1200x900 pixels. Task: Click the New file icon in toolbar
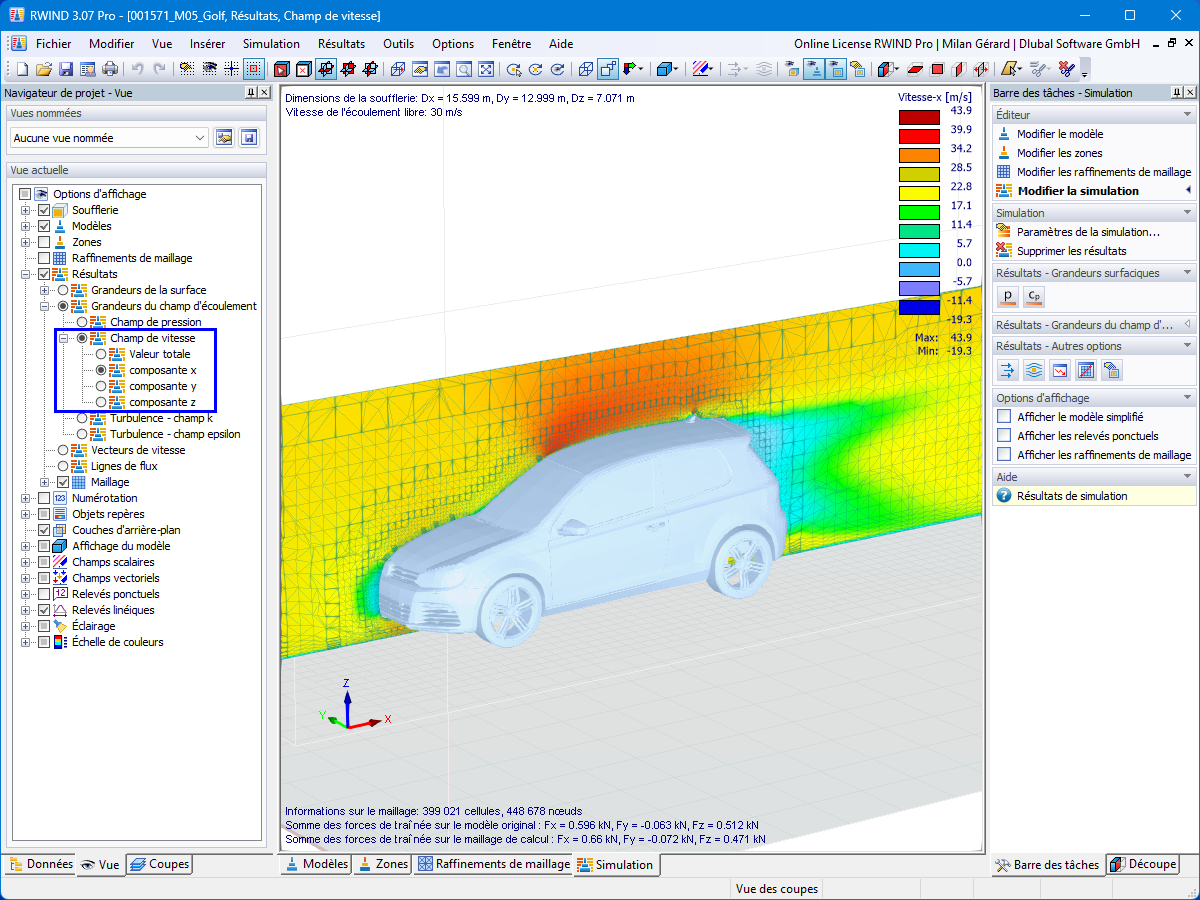[x=22, y=69]
